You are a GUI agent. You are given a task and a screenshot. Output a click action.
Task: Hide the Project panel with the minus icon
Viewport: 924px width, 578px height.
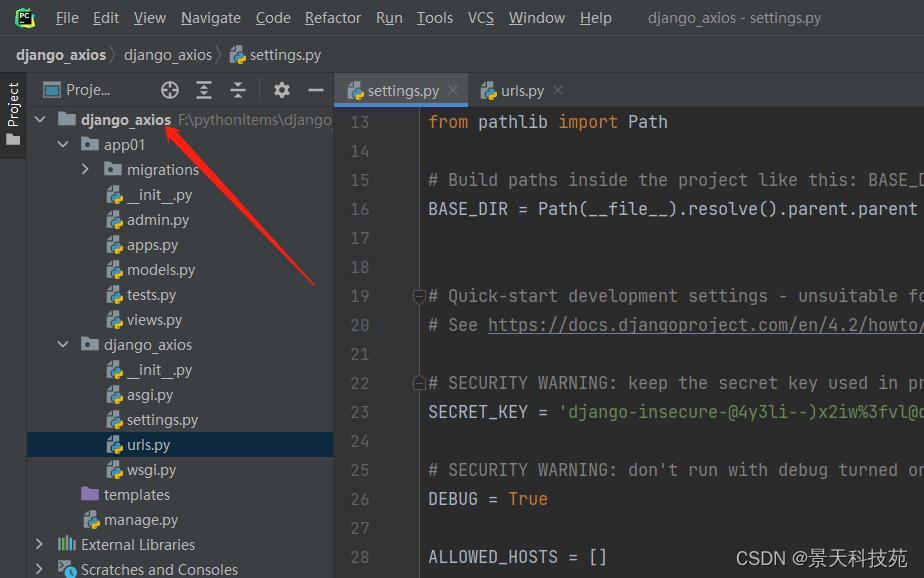click(x=316, y=90)
